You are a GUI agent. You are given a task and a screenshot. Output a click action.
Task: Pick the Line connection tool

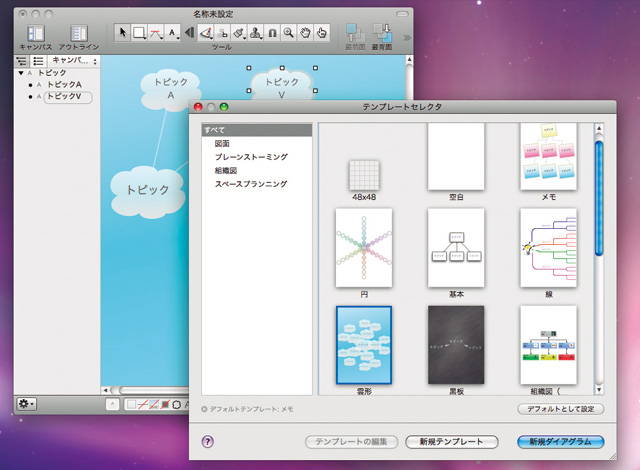[x=156, y=33]
